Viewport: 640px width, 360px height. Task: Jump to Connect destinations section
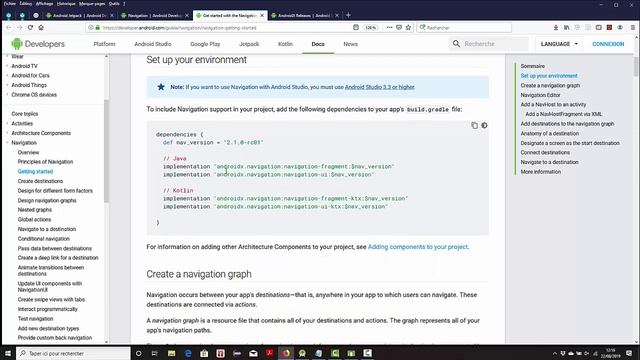545,152
